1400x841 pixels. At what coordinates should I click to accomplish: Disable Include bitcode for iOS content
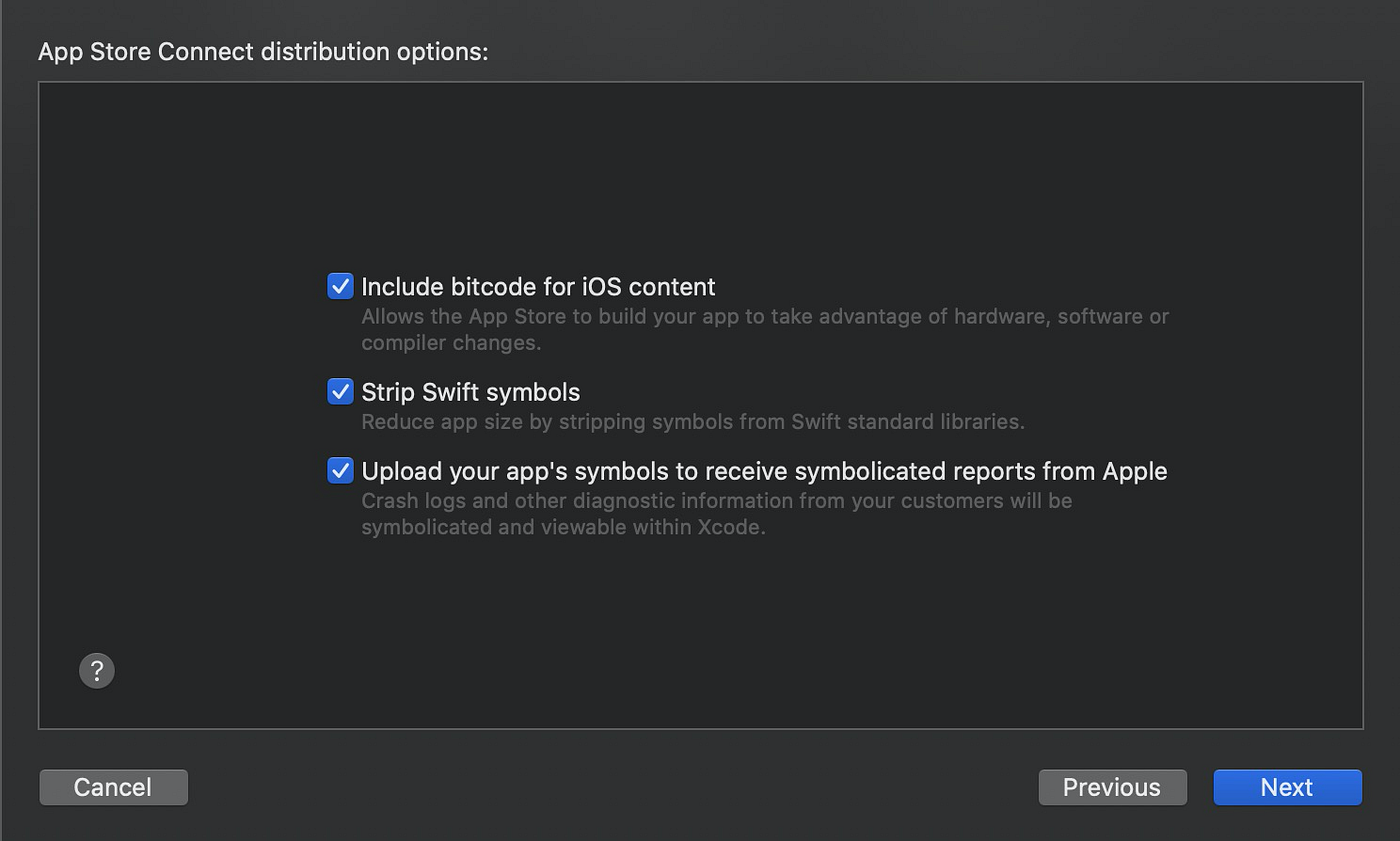(x=340, y=286)
